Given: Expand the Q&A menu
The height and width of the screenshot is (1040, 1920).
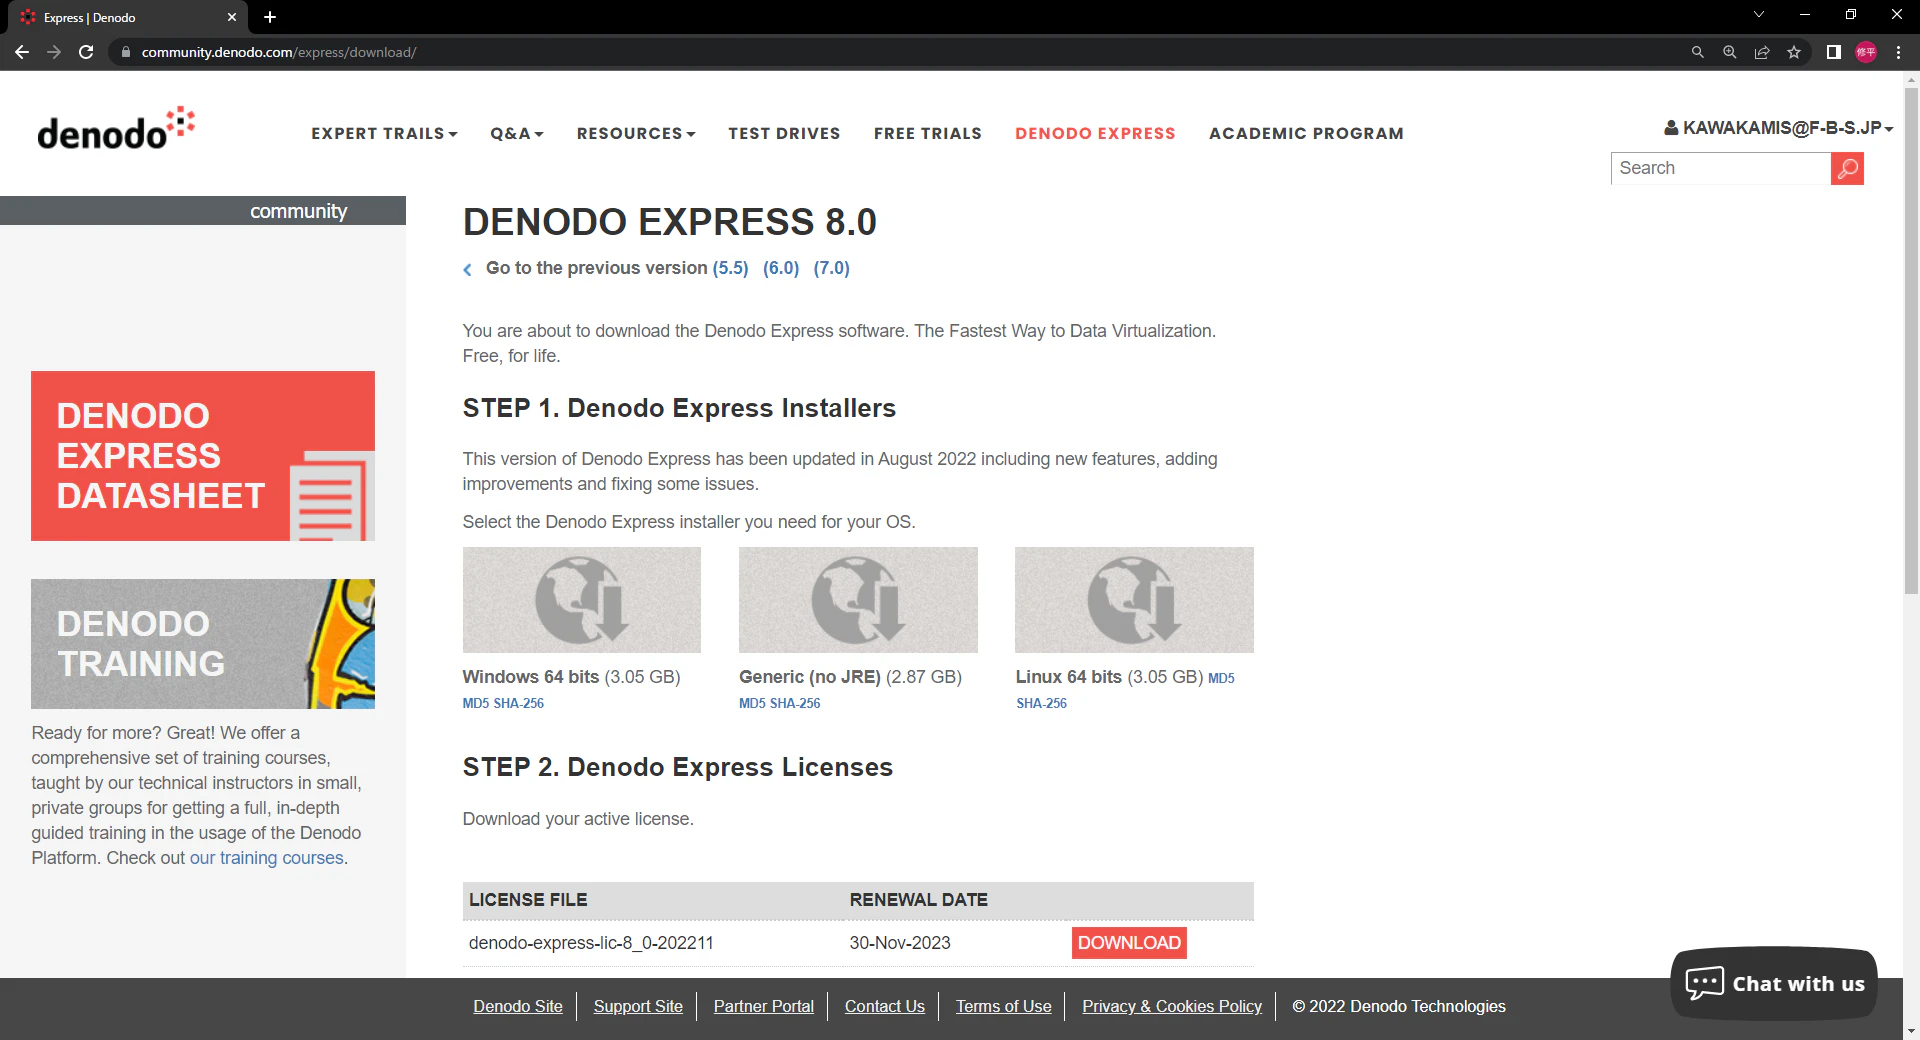Looking at the screenshot, I should [517, 134].
